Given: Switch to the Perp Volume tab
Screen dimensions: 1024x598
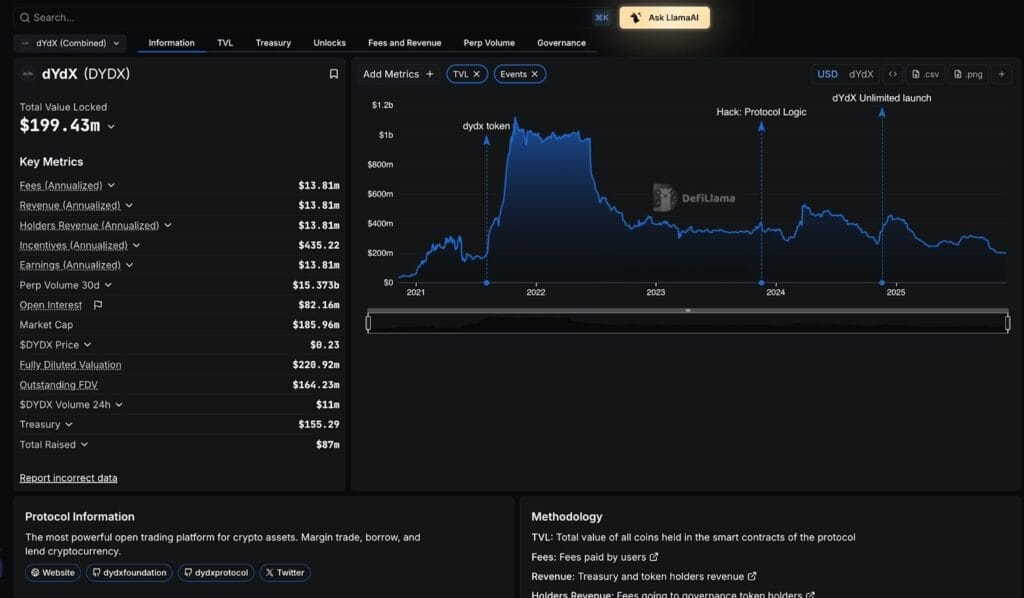Looking at the screenshot, I should 489,43.
